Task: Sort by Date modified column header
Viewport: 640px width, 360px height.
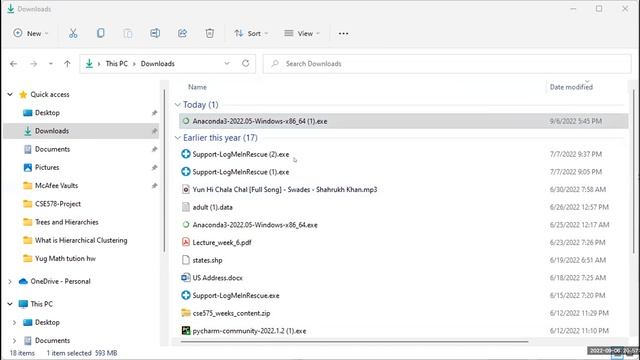Action: 571,87
